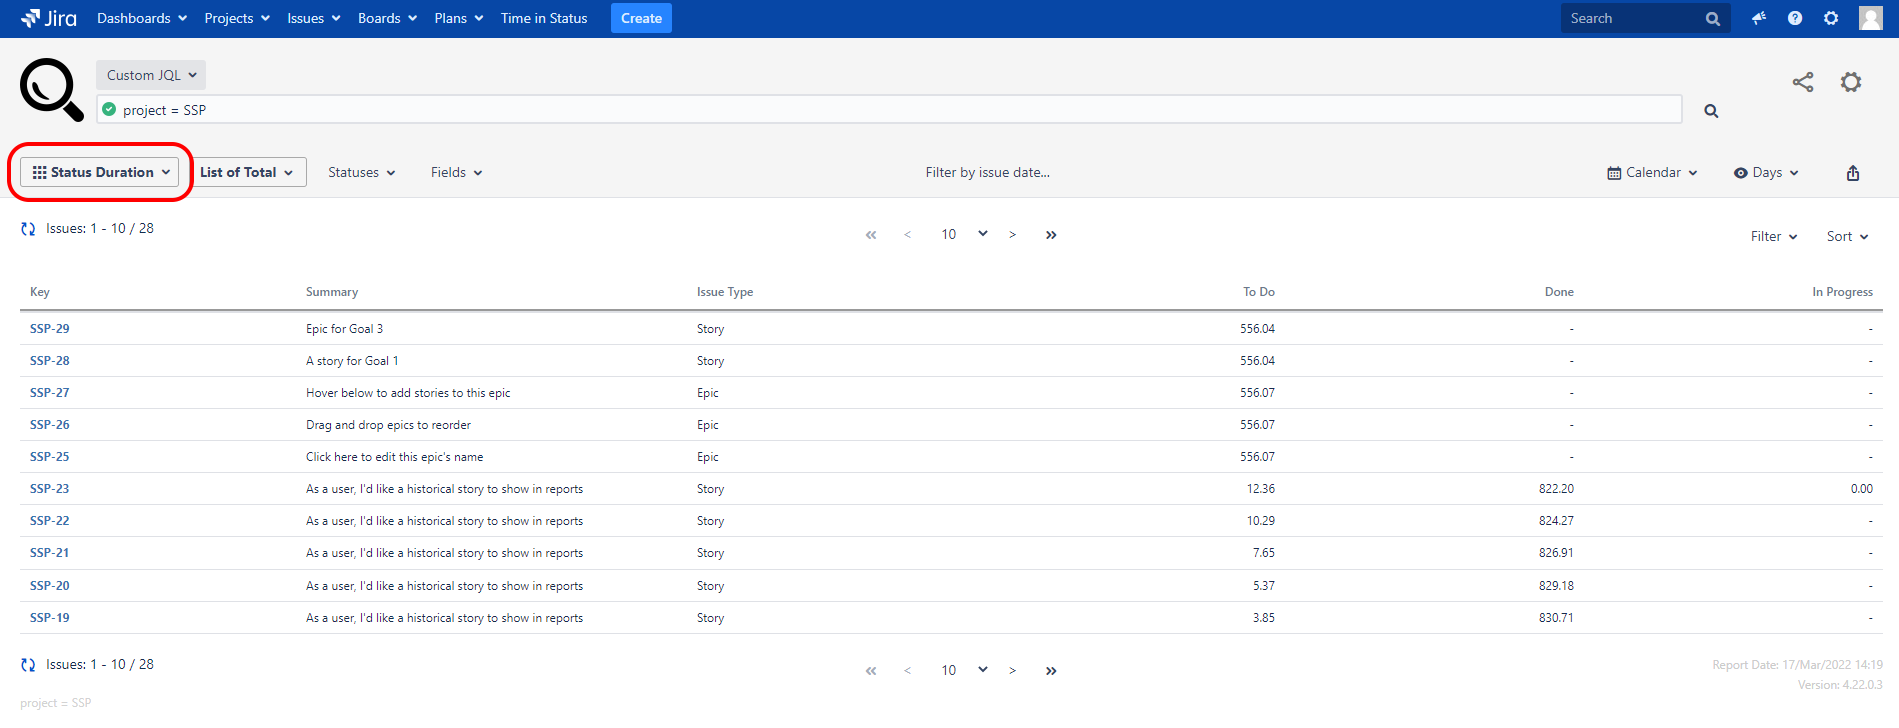Click the user profile avatar

[x=1870, y=18]
